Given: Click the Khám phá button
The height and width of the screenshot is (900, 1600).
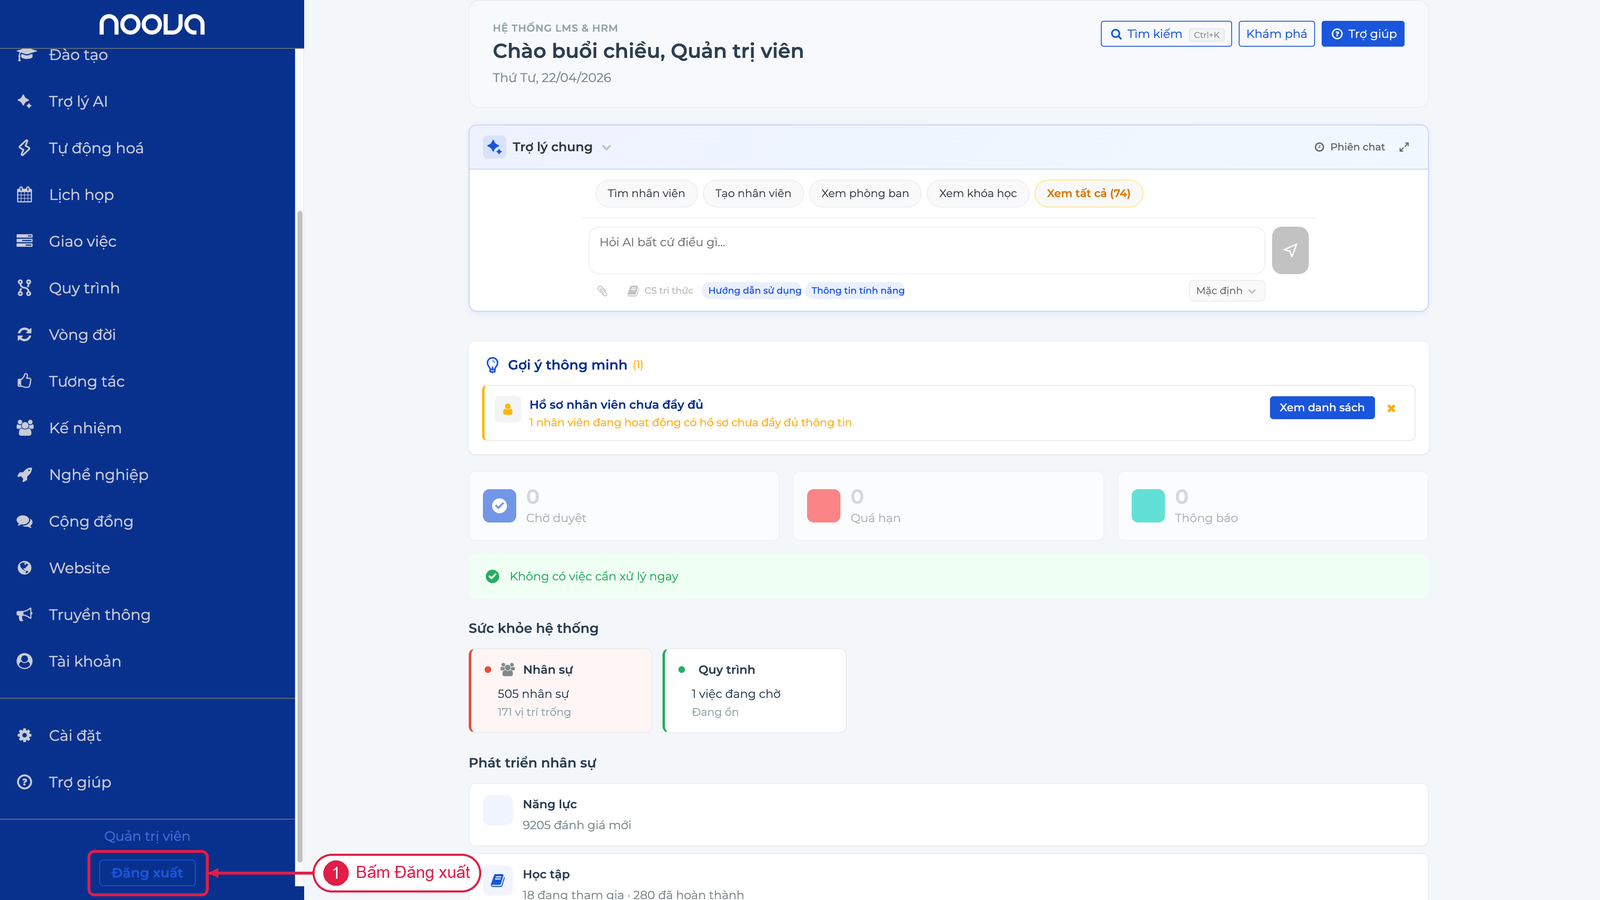Looking at the screenshot, I should (1276, 34).
